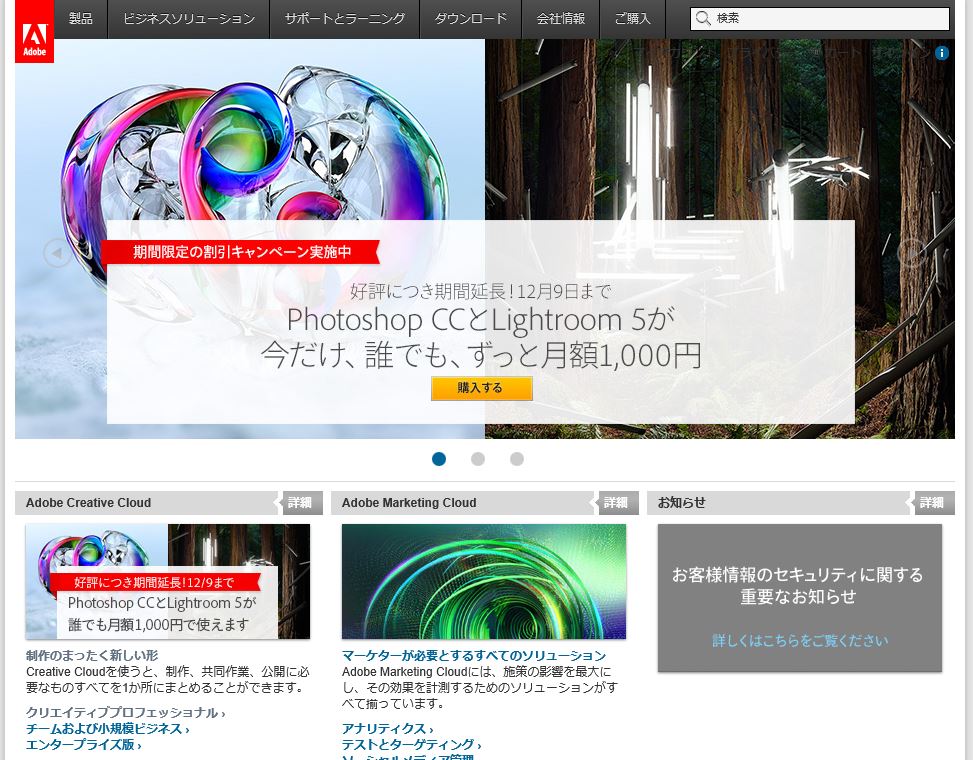Open the サポートとラーニング menu
This screenshot has width=973, height=760.
pos(344,19)
